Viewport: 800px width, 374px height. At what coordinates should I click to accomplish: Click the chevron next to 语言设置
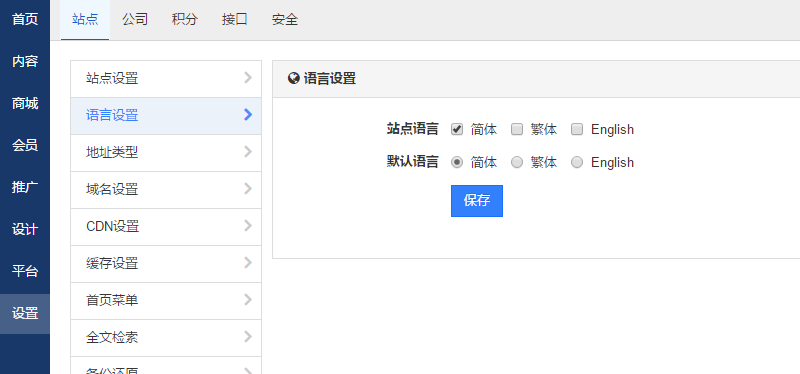click(x=248, y=115)
